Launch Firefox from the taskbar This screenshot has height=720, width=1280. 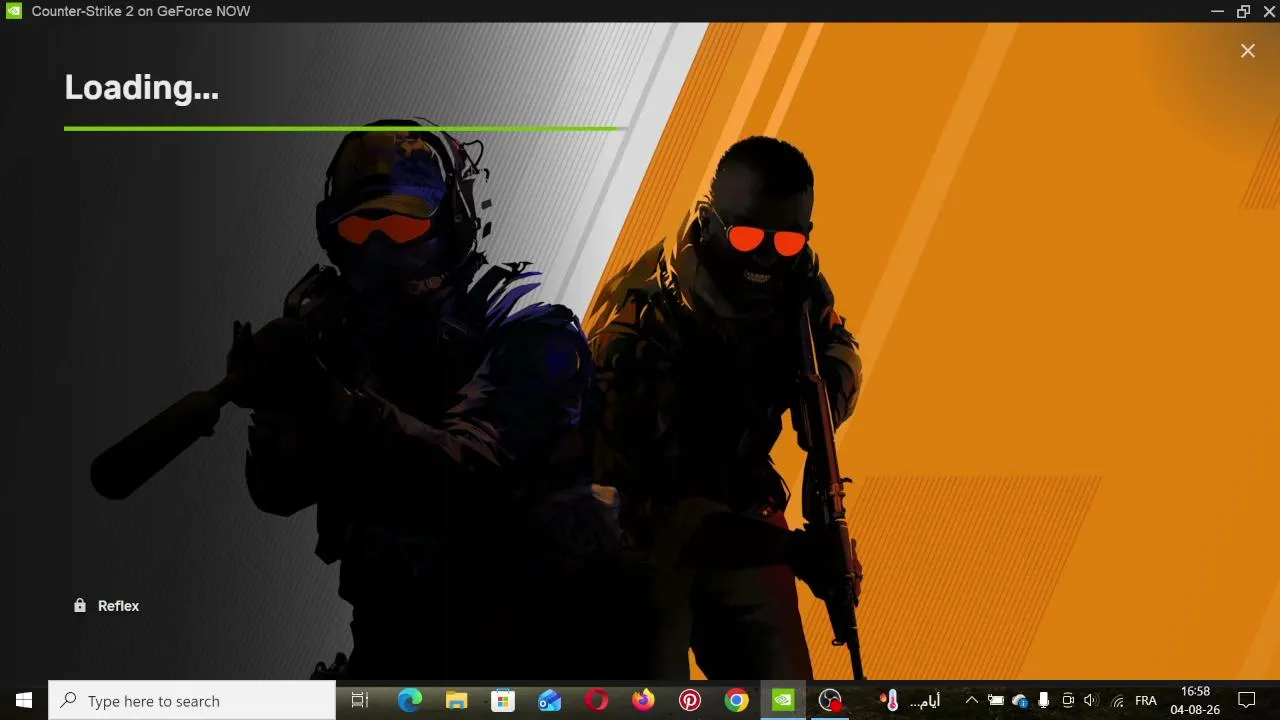point(643,701)
